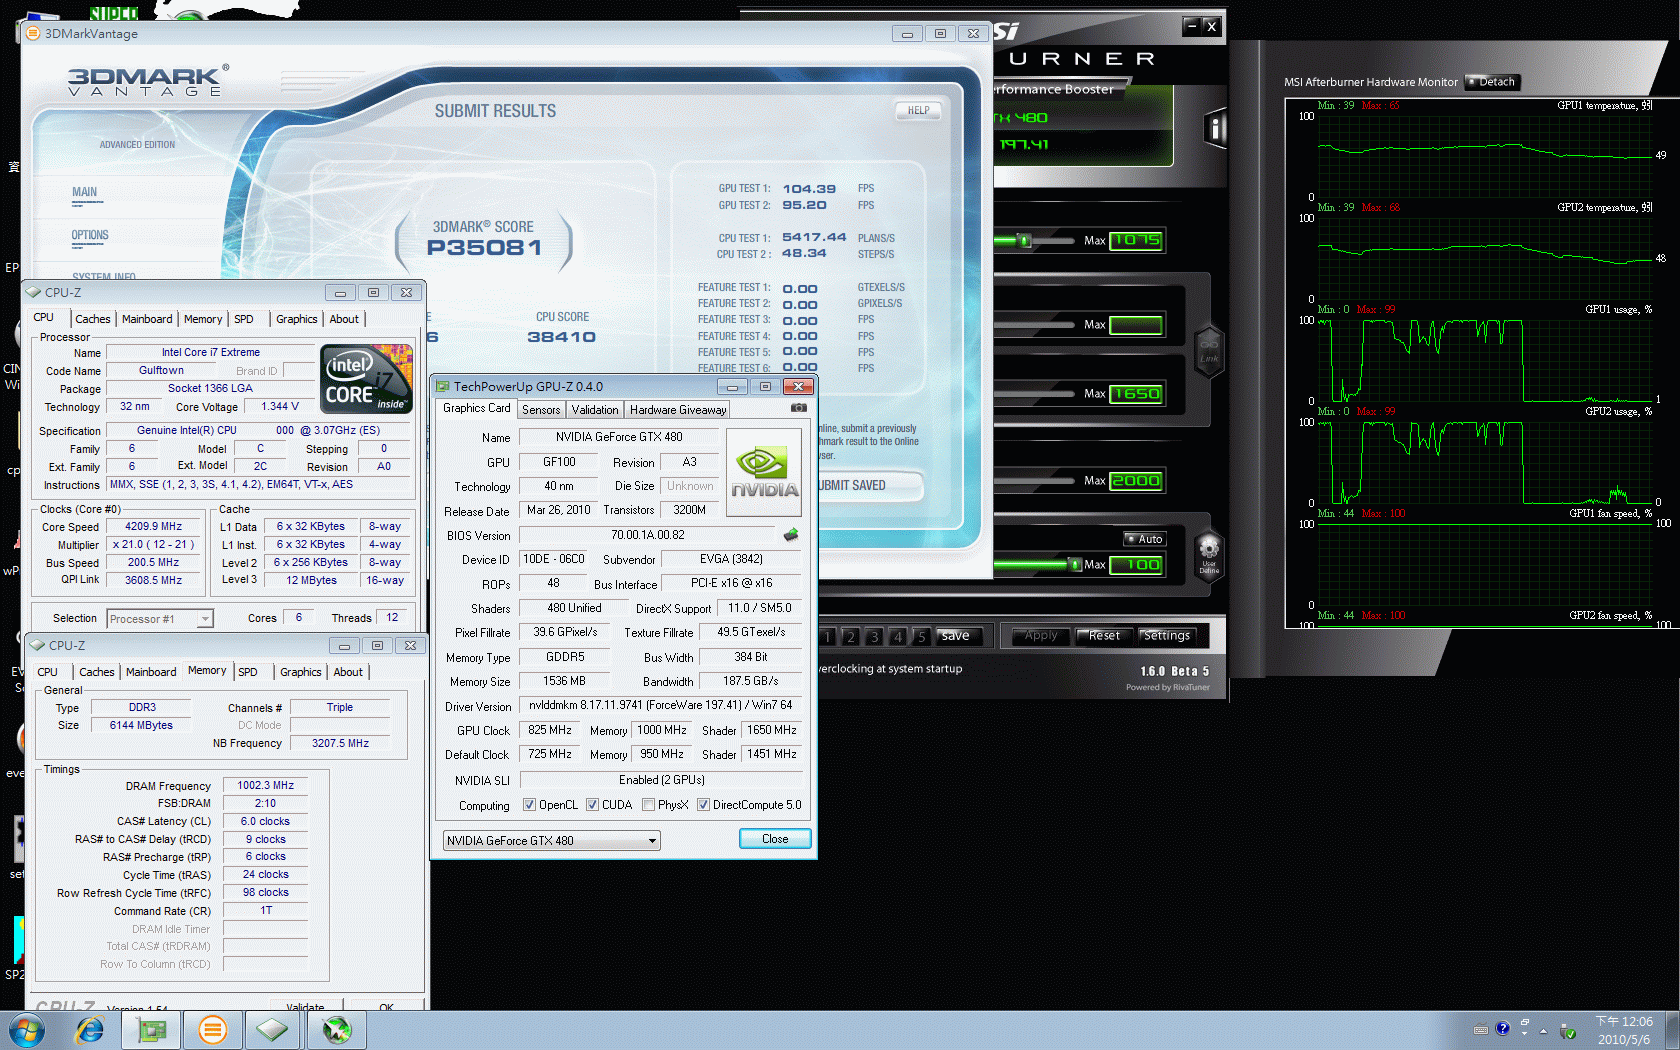Show hidden tray icons arrow
Image resolution: width=1680 pixels, height=1050 pixels.
[1543, 1030]
